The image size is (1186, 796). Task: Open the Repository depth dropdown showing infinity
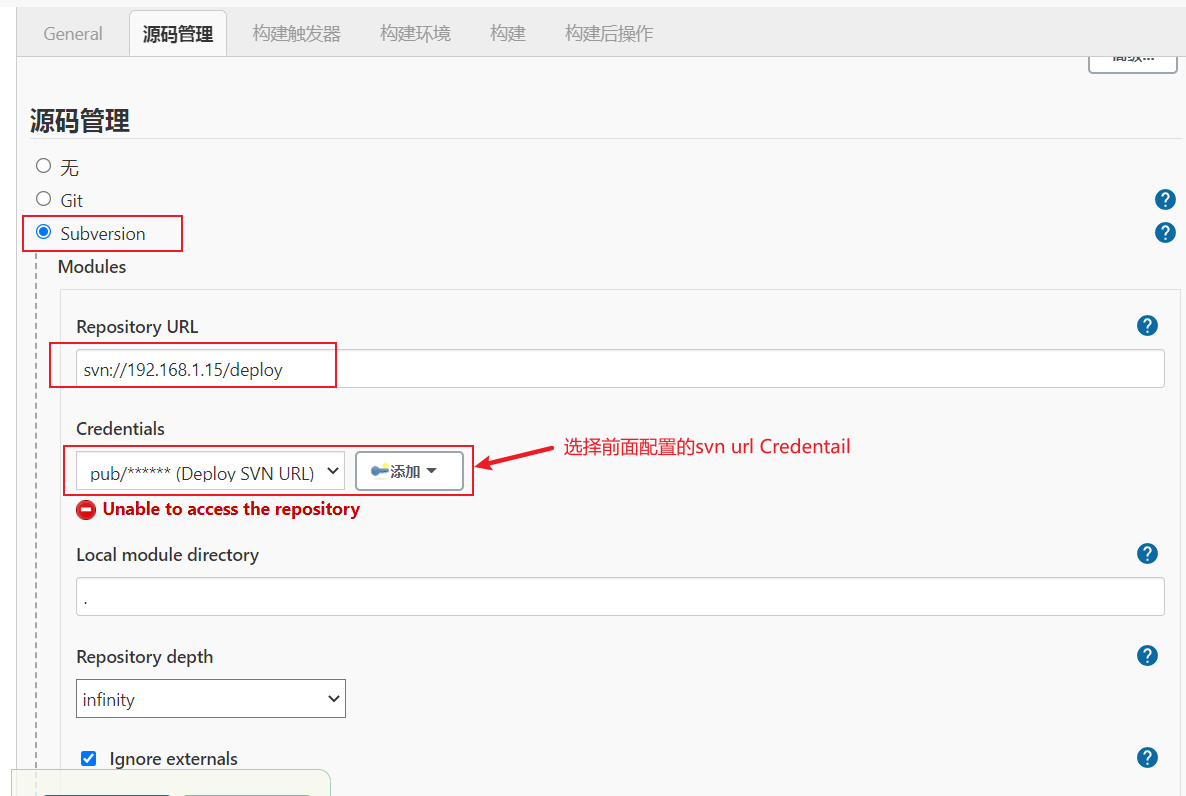point(210,699)
